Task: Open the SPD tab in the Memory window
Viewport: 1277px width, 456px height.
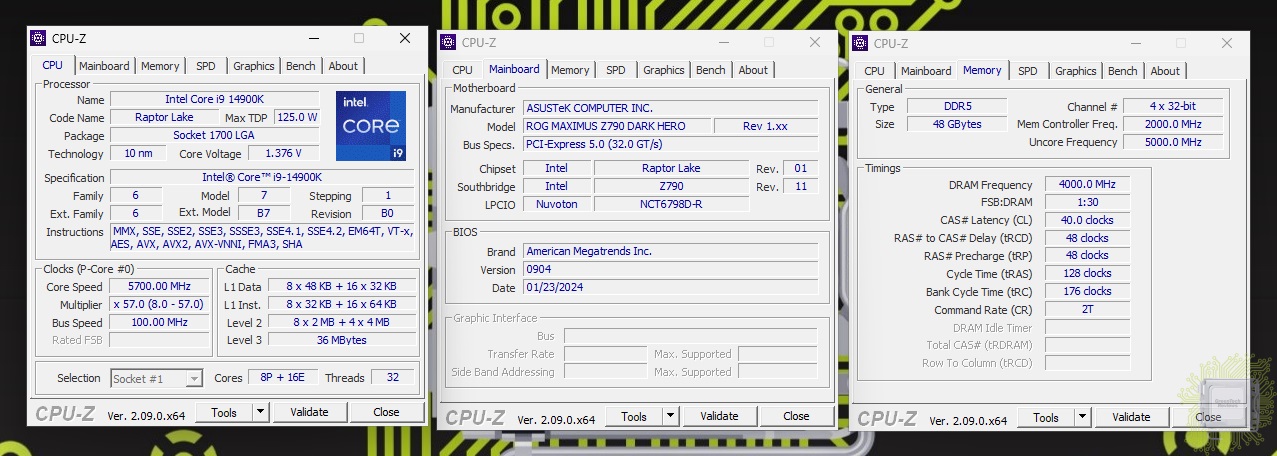Action: point(1027,71)
